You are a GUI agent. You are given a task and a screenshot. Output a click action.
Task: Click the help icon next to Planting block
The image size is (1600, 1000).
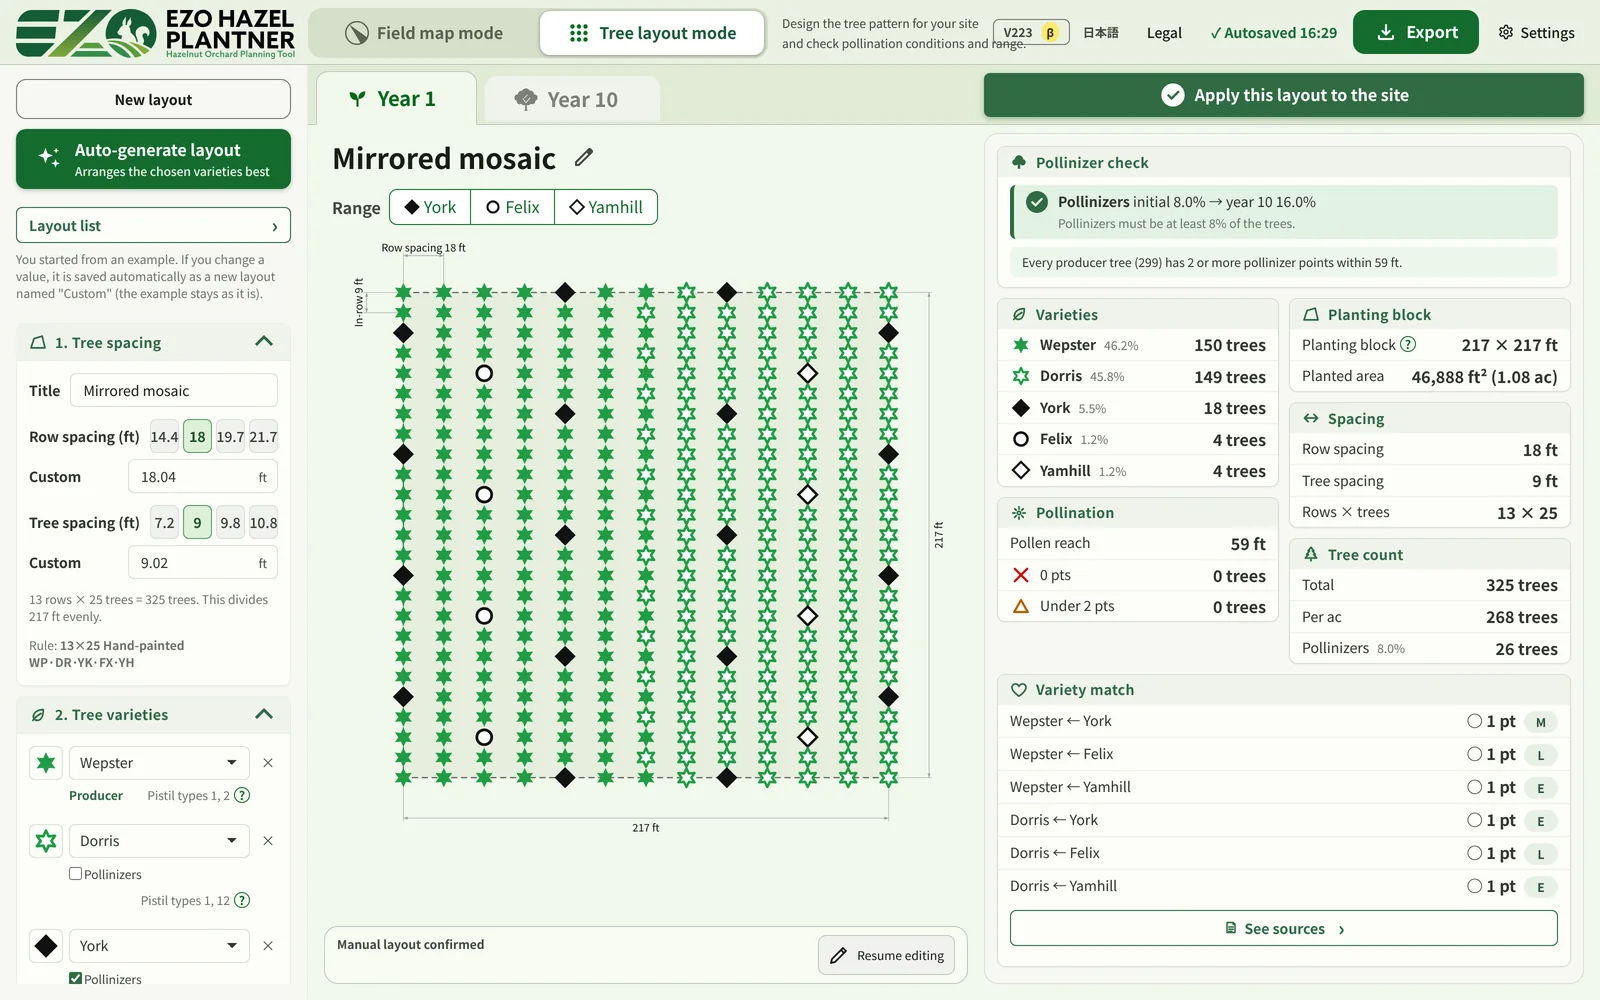click(x=1408, y=344)
